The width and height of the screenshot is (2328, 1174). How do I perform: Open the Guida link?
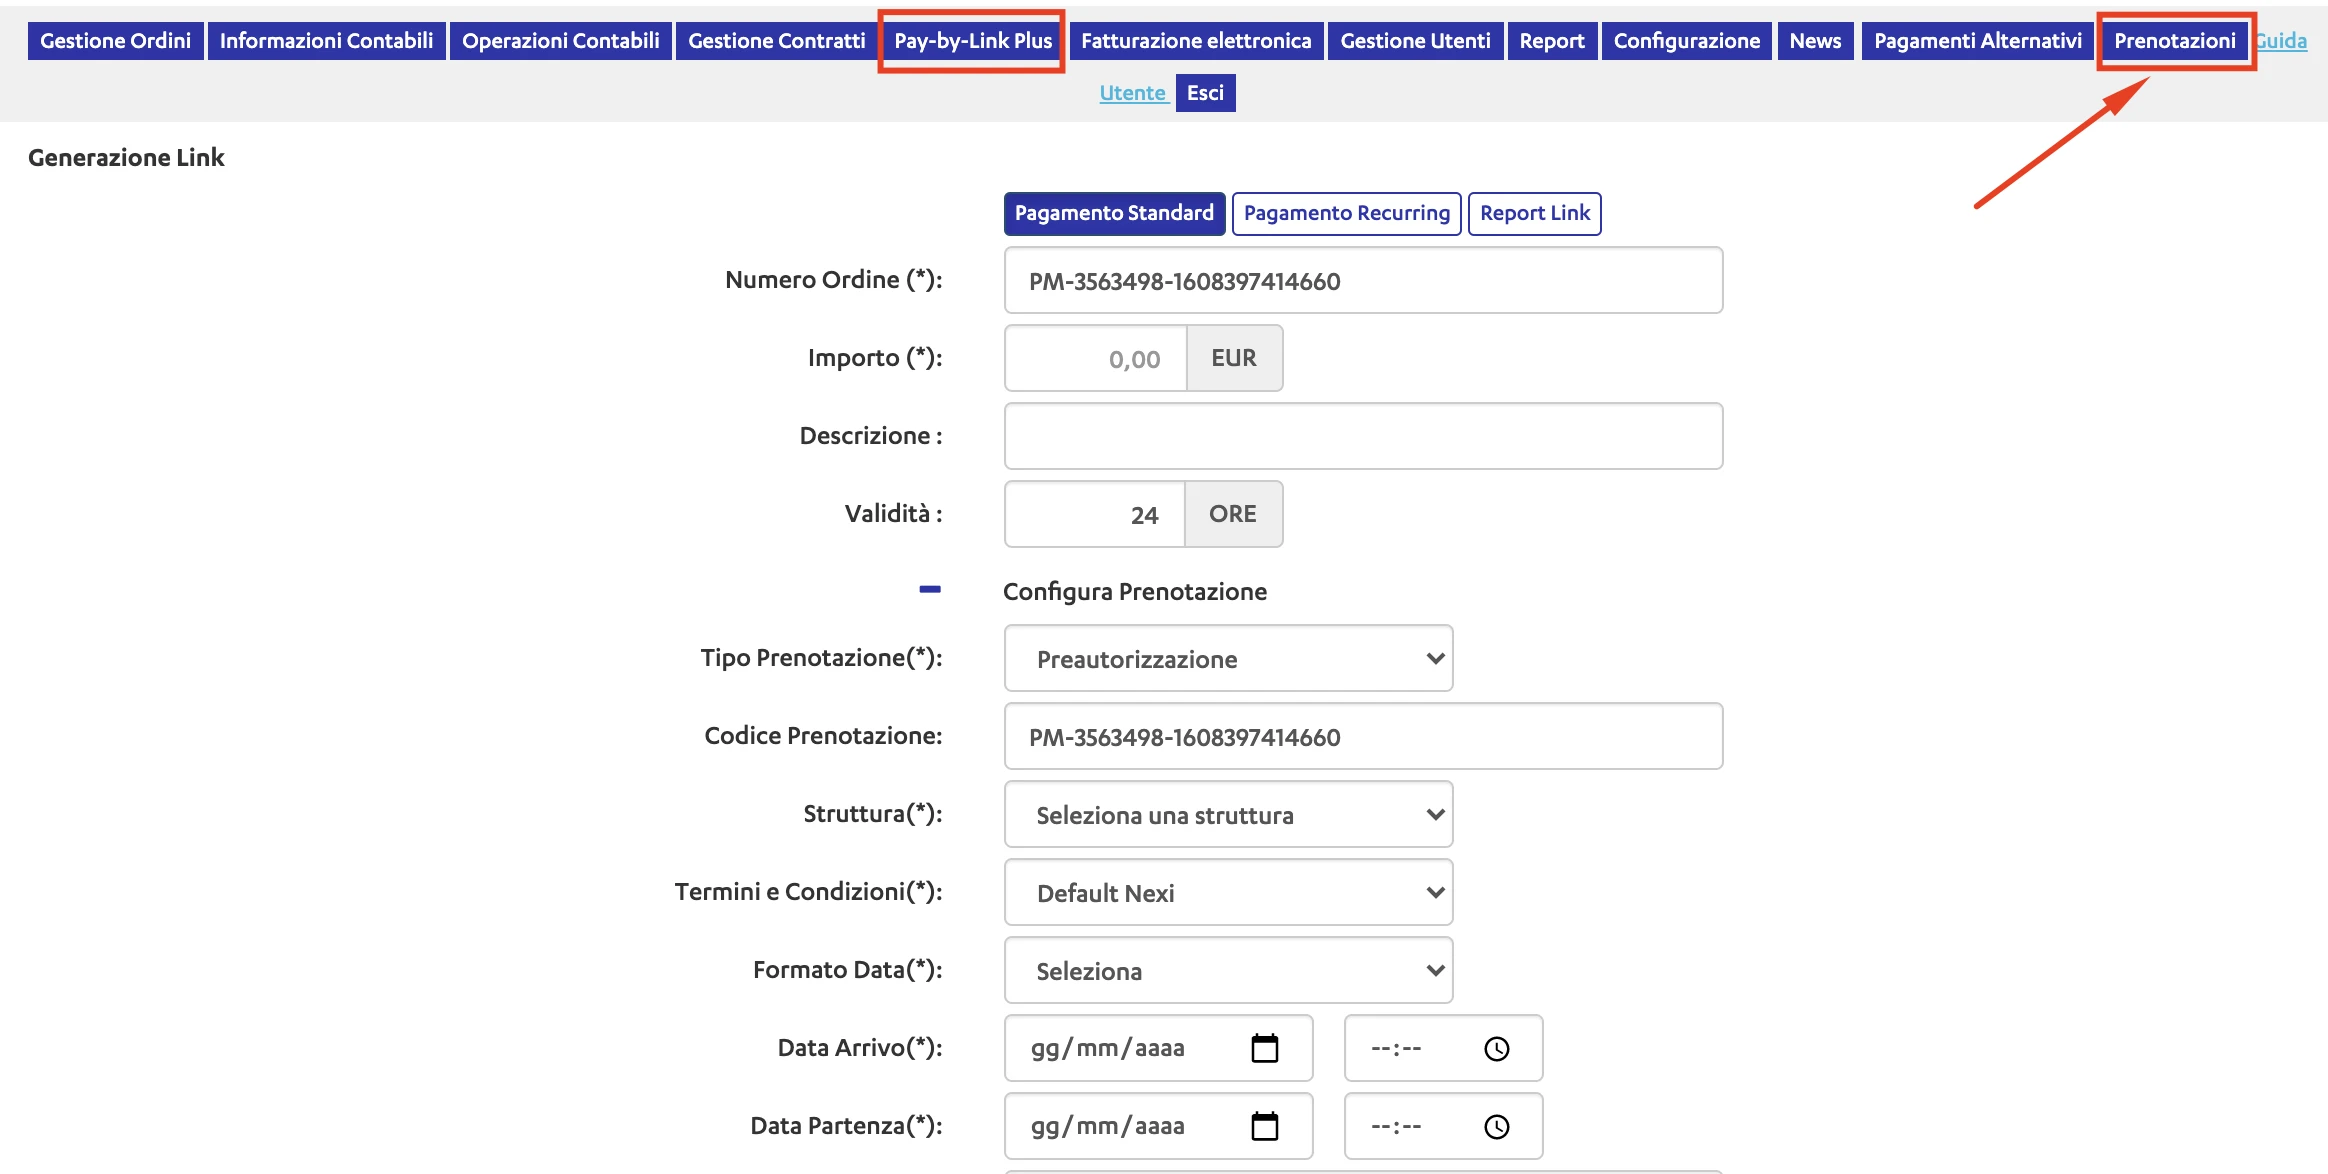(x=2283, y=41)
